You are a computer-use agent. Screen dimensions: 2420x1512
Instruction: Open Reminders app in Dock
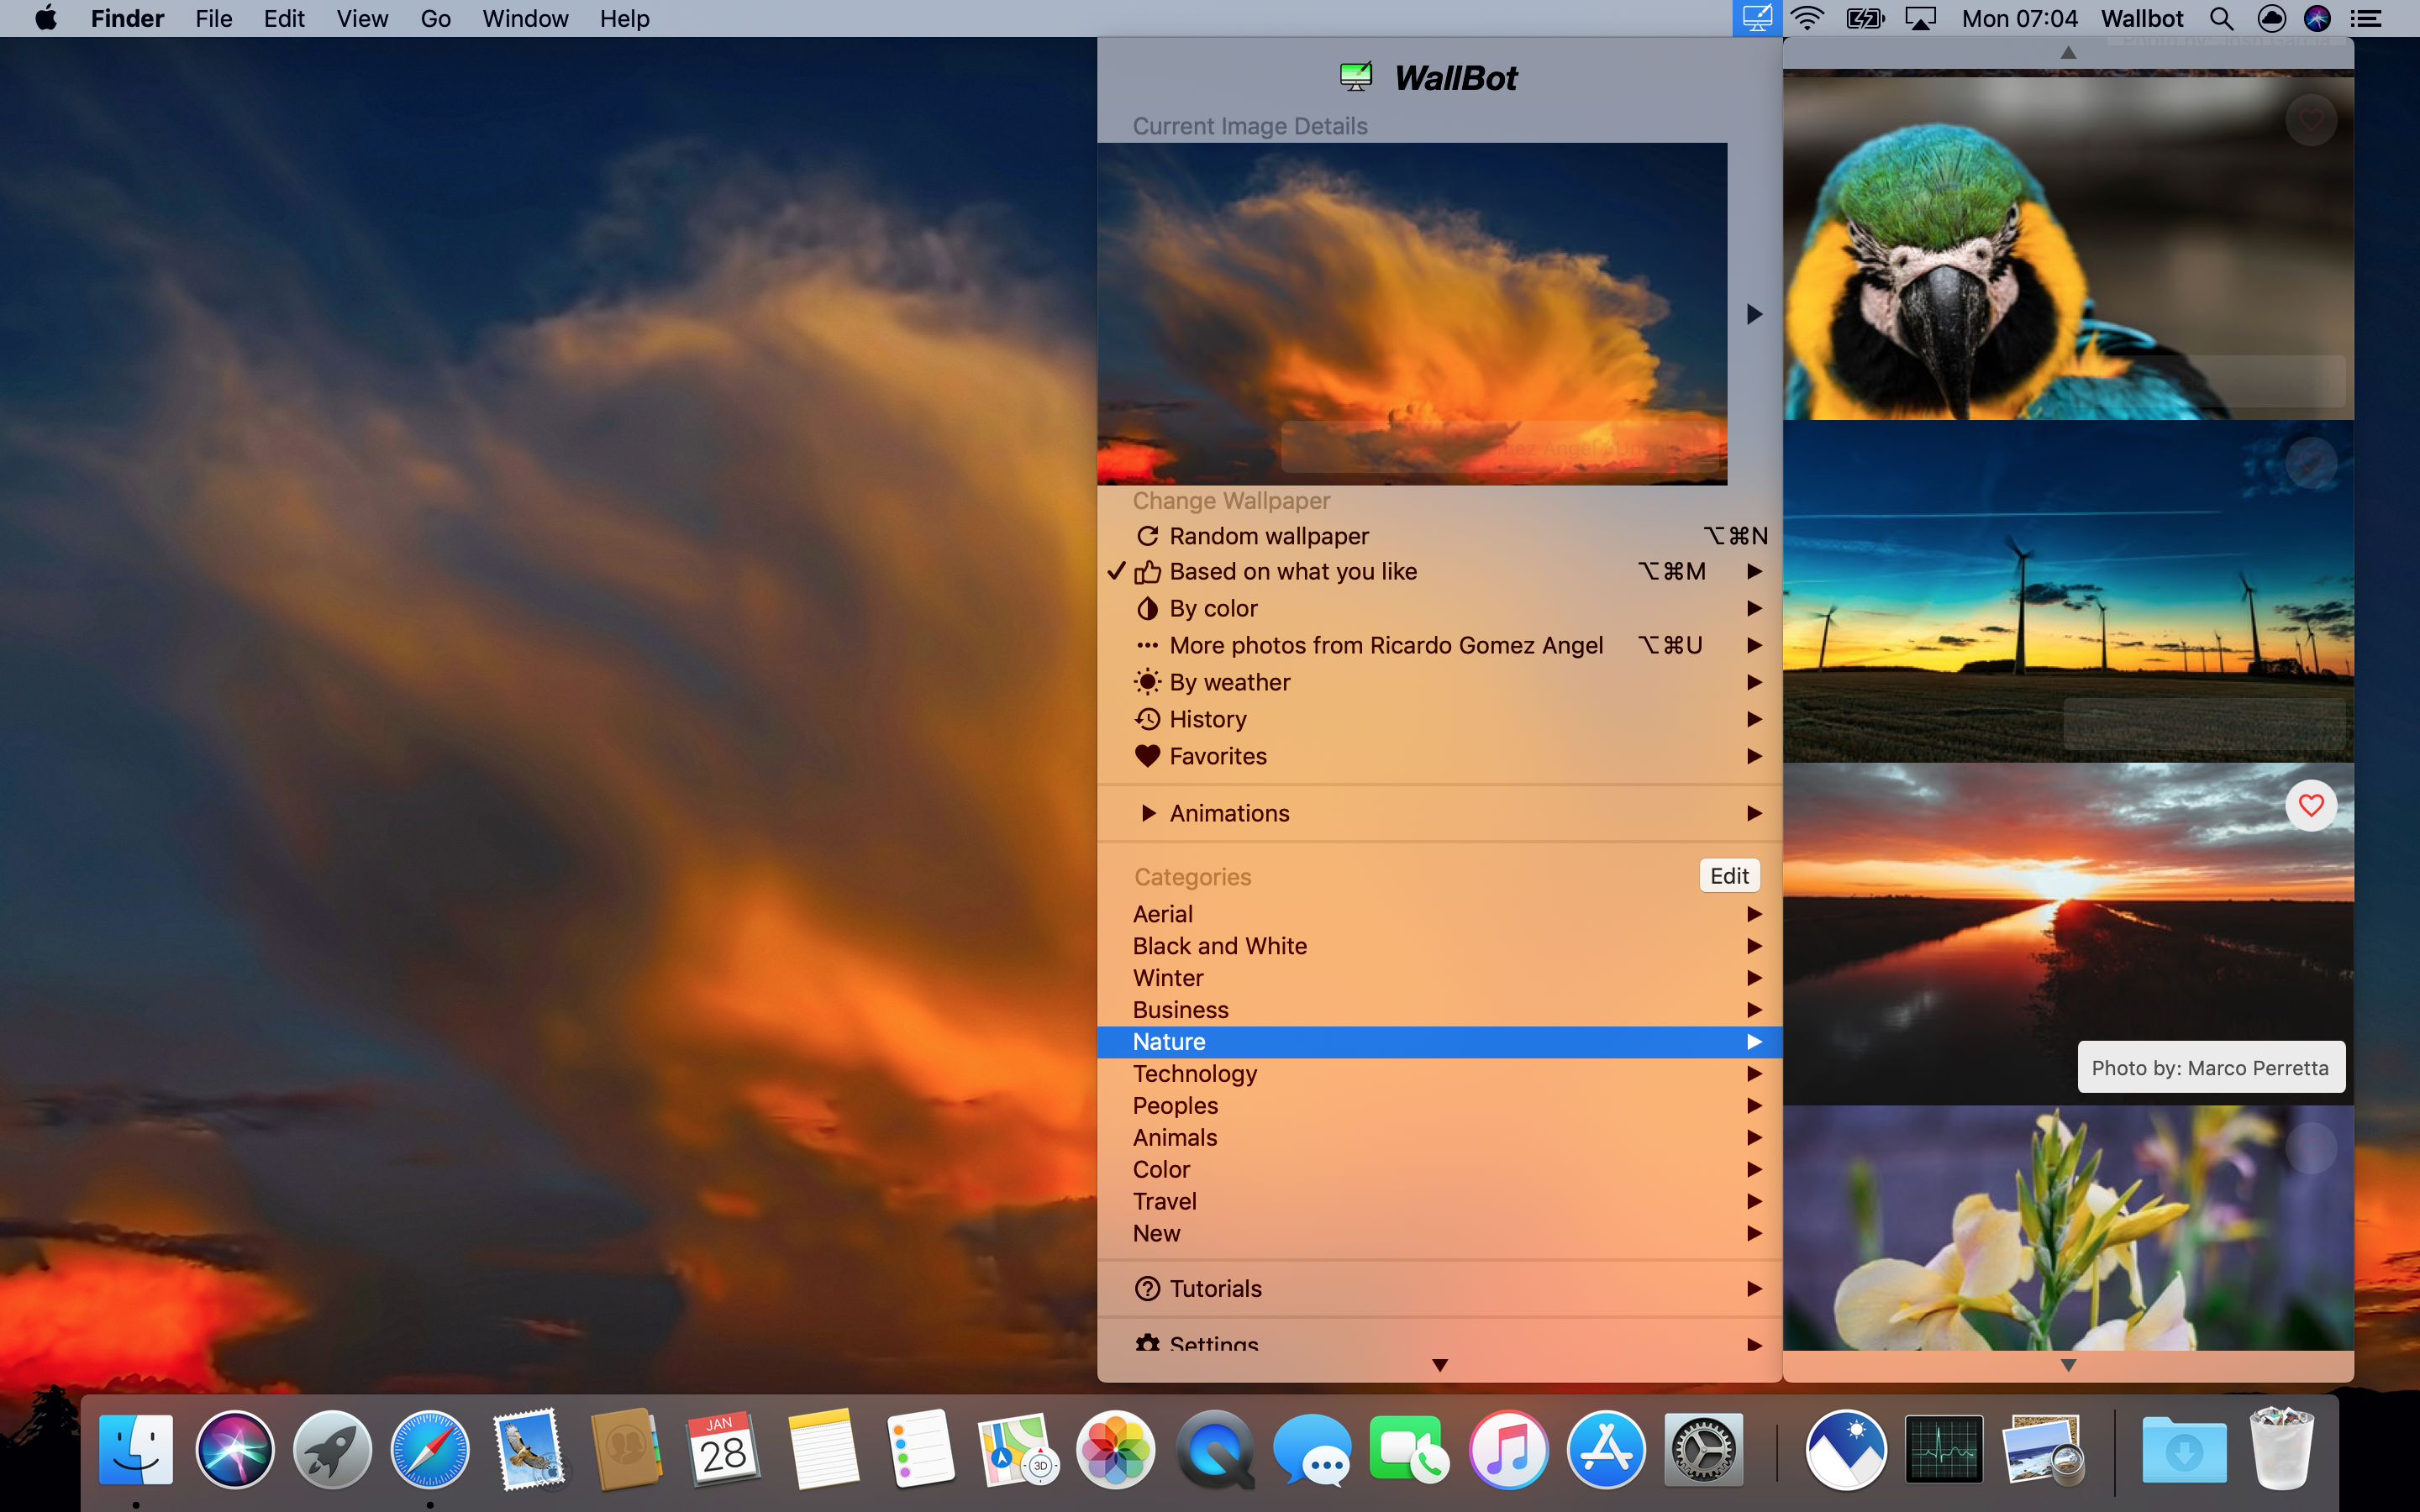tap(920, 1449)
